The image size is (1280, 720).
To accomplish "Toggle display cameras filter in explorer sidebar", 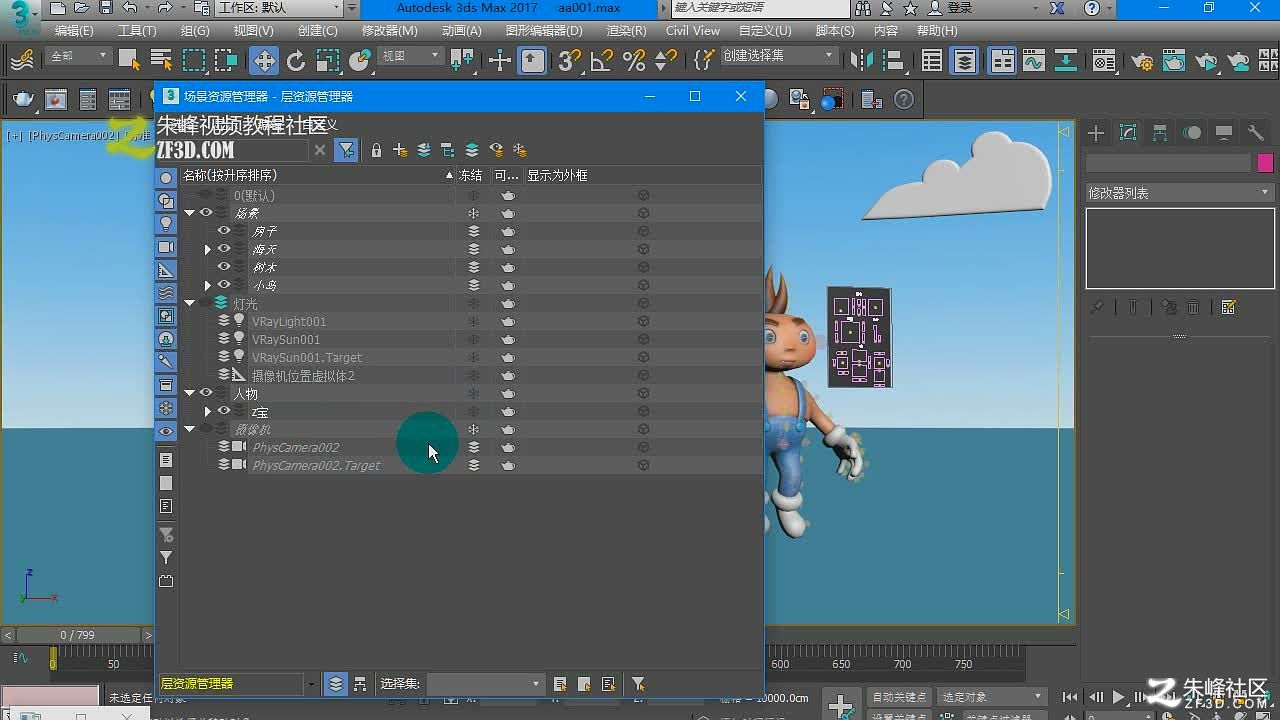I will [x=166, y=247].
